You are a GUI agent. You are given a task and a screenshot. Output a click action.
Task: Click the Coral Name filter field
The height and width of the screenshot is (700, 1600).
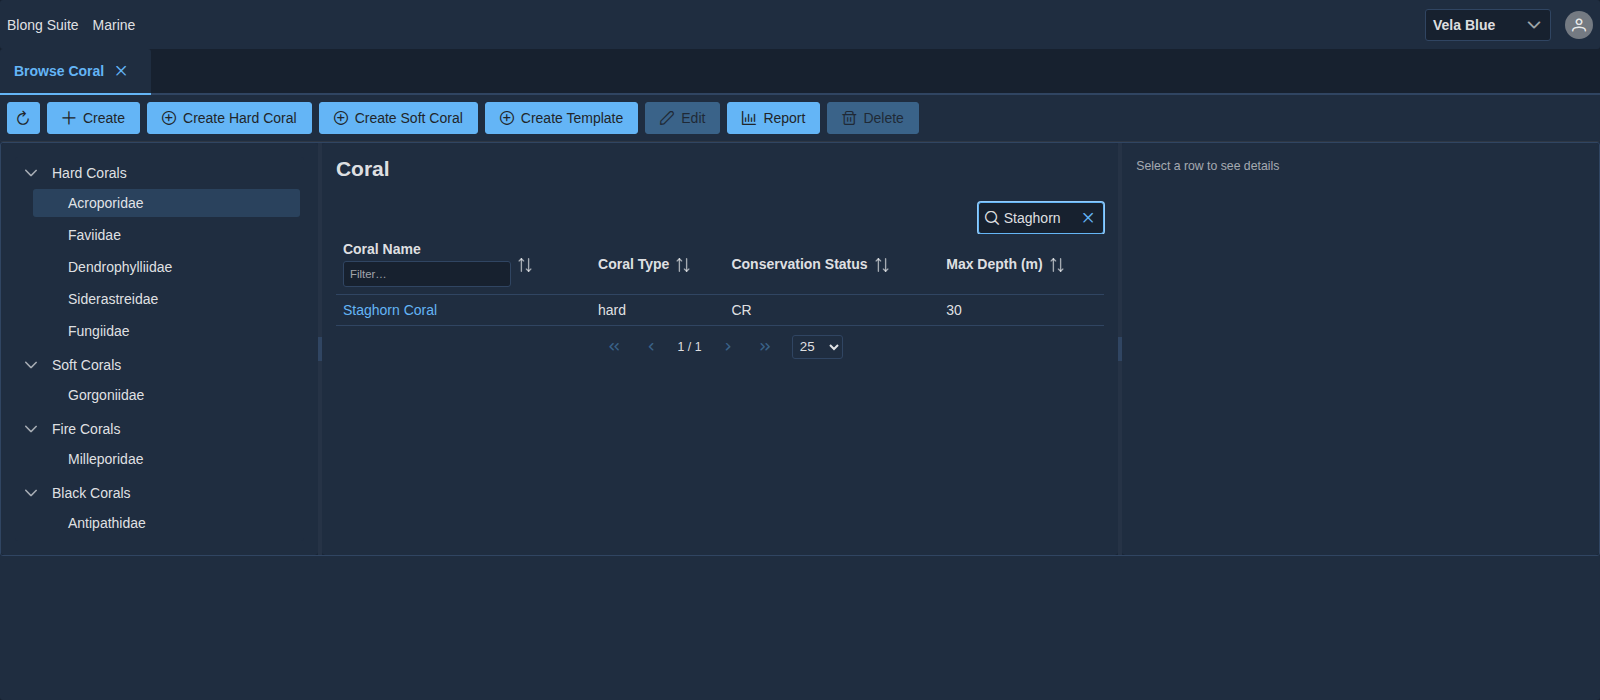[427, 274]
